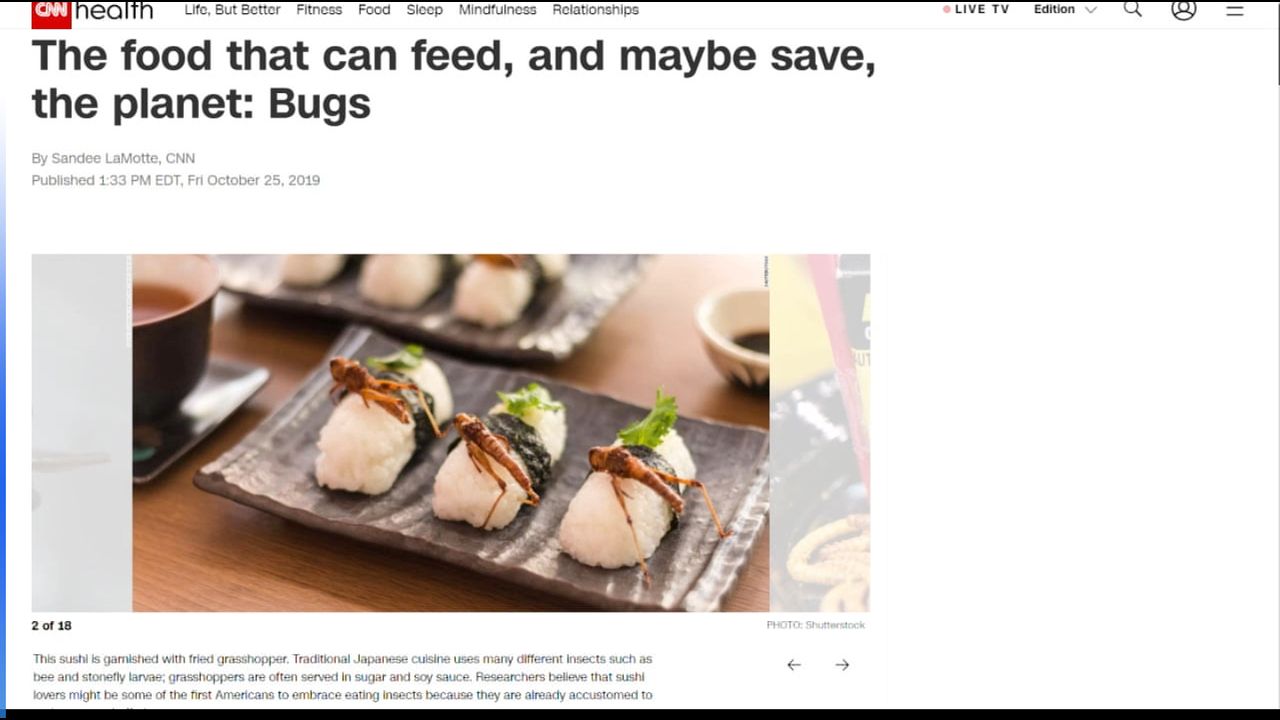Go to previous gallery photo arrow
1280x720 pixels.
[794, 665]
